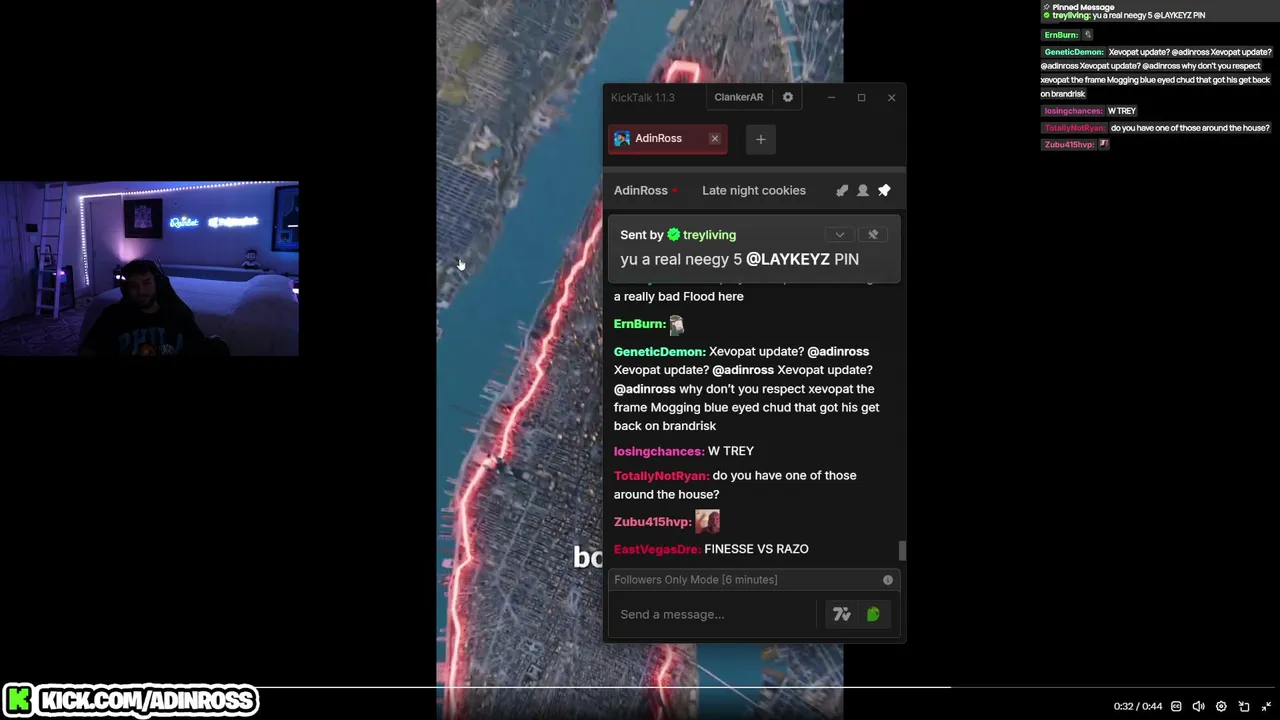Click the ErnBurn username in KickTalk chat
Image resolution: width=1280 pixels, height=720 pixels.
tap(640, 324)
